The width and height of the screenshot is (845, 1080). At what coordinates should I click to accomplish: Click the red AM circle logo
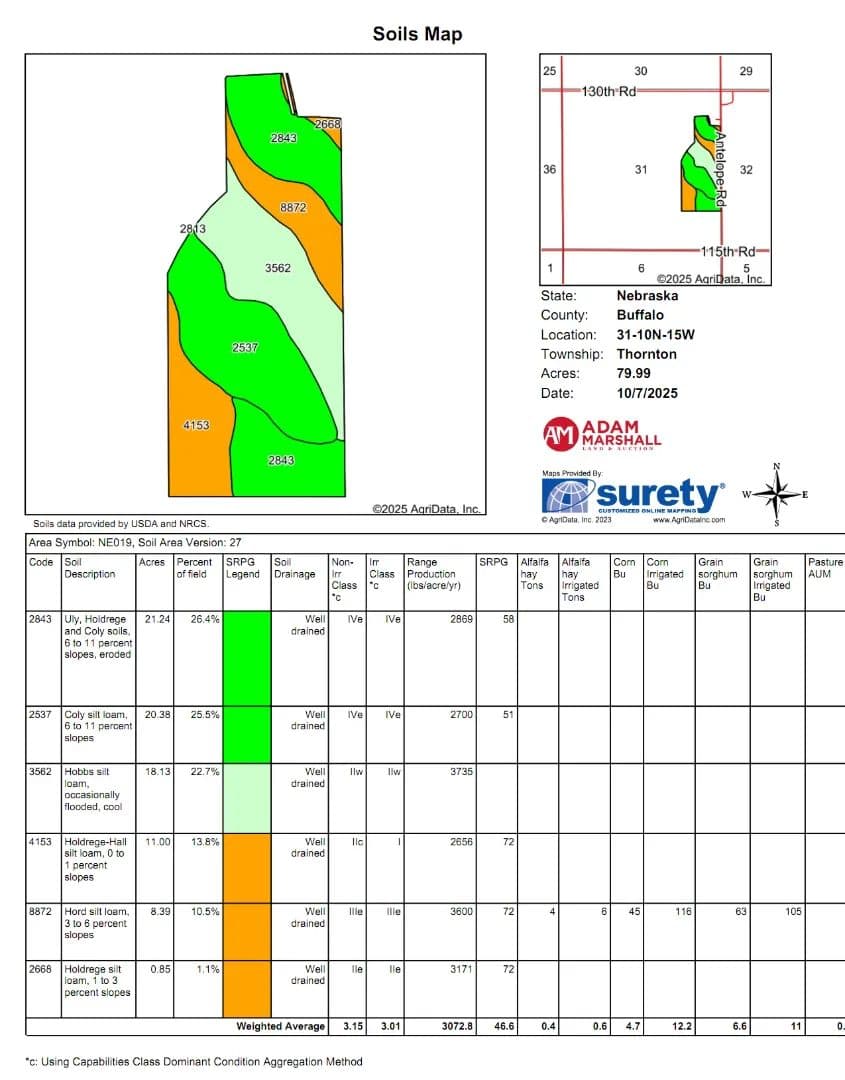point(559,433)
